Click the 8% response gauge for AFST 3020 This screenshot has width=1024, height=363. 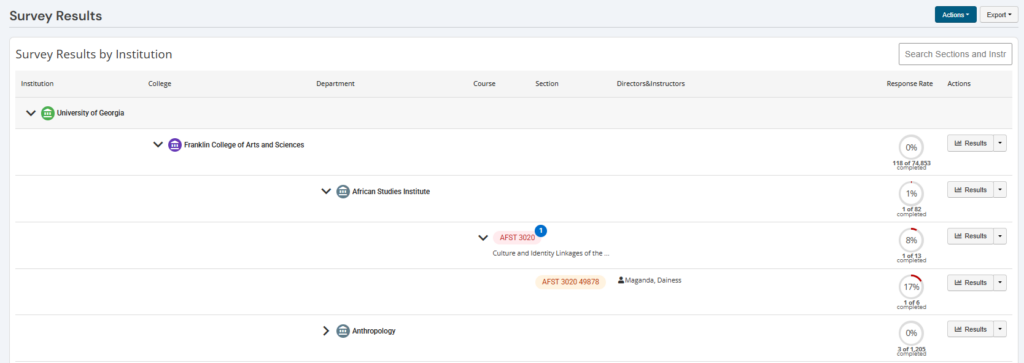tap(911, 240)
